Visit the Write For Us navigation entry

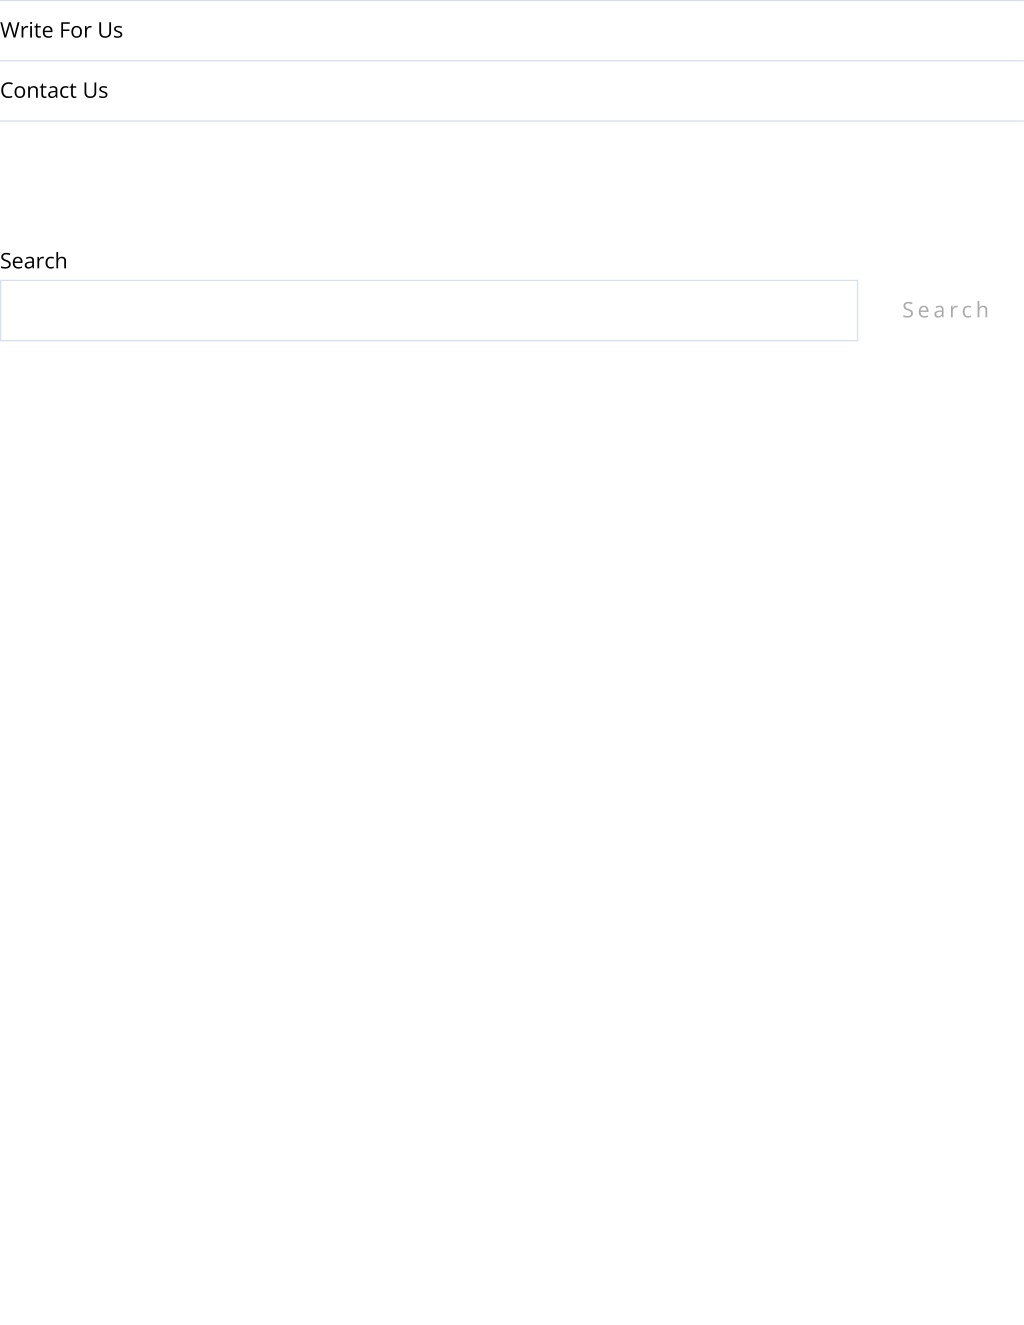click(x=61, y=31)
